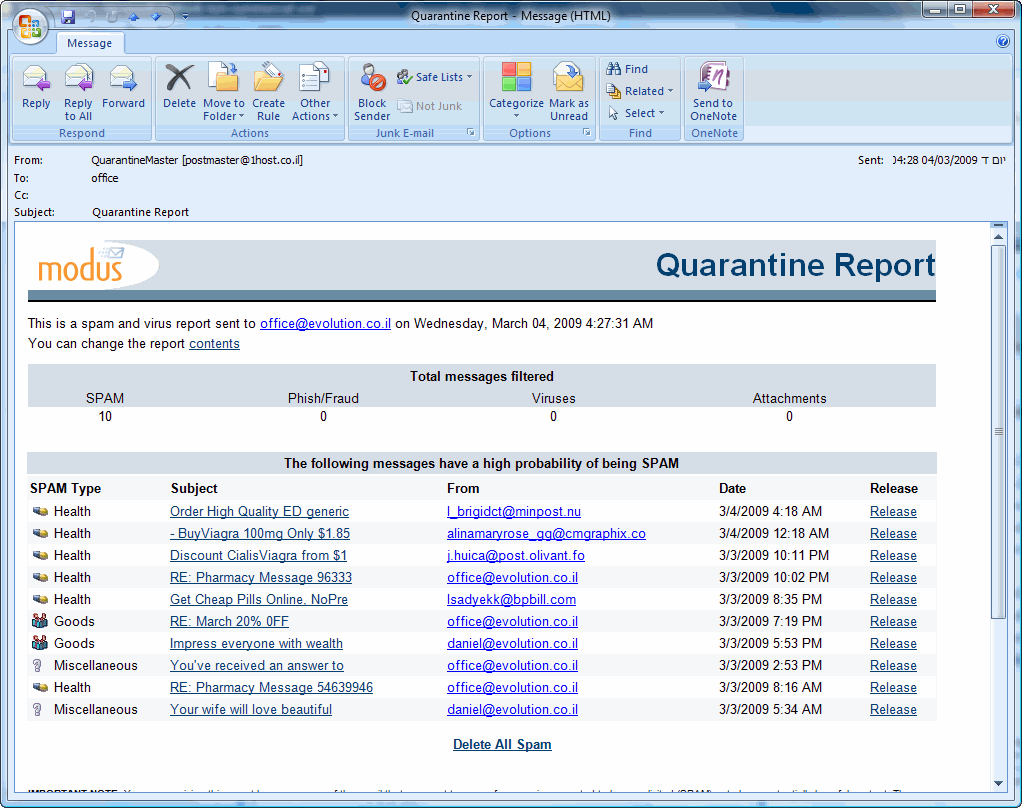Click the vertical scrollbar down arrow

998,783
